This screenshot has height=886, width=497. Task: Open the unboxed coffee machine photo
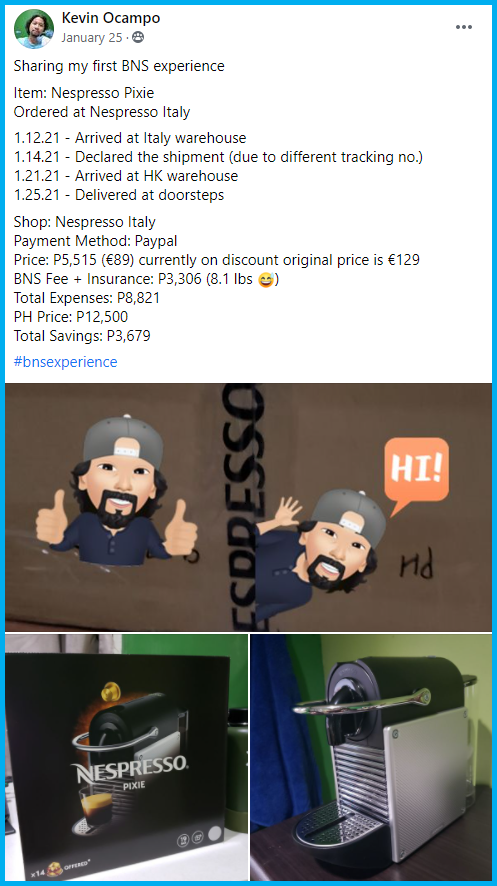[x=371, y=757]
